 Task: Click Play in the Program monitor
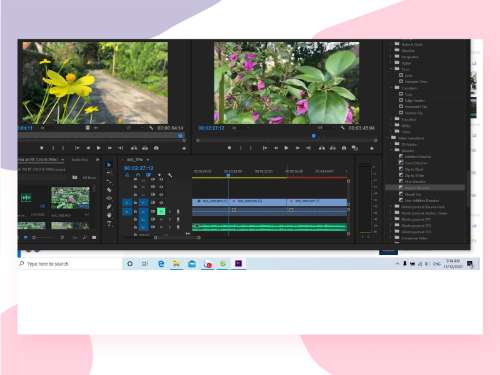pyautogui.click(x=286, y=148)
